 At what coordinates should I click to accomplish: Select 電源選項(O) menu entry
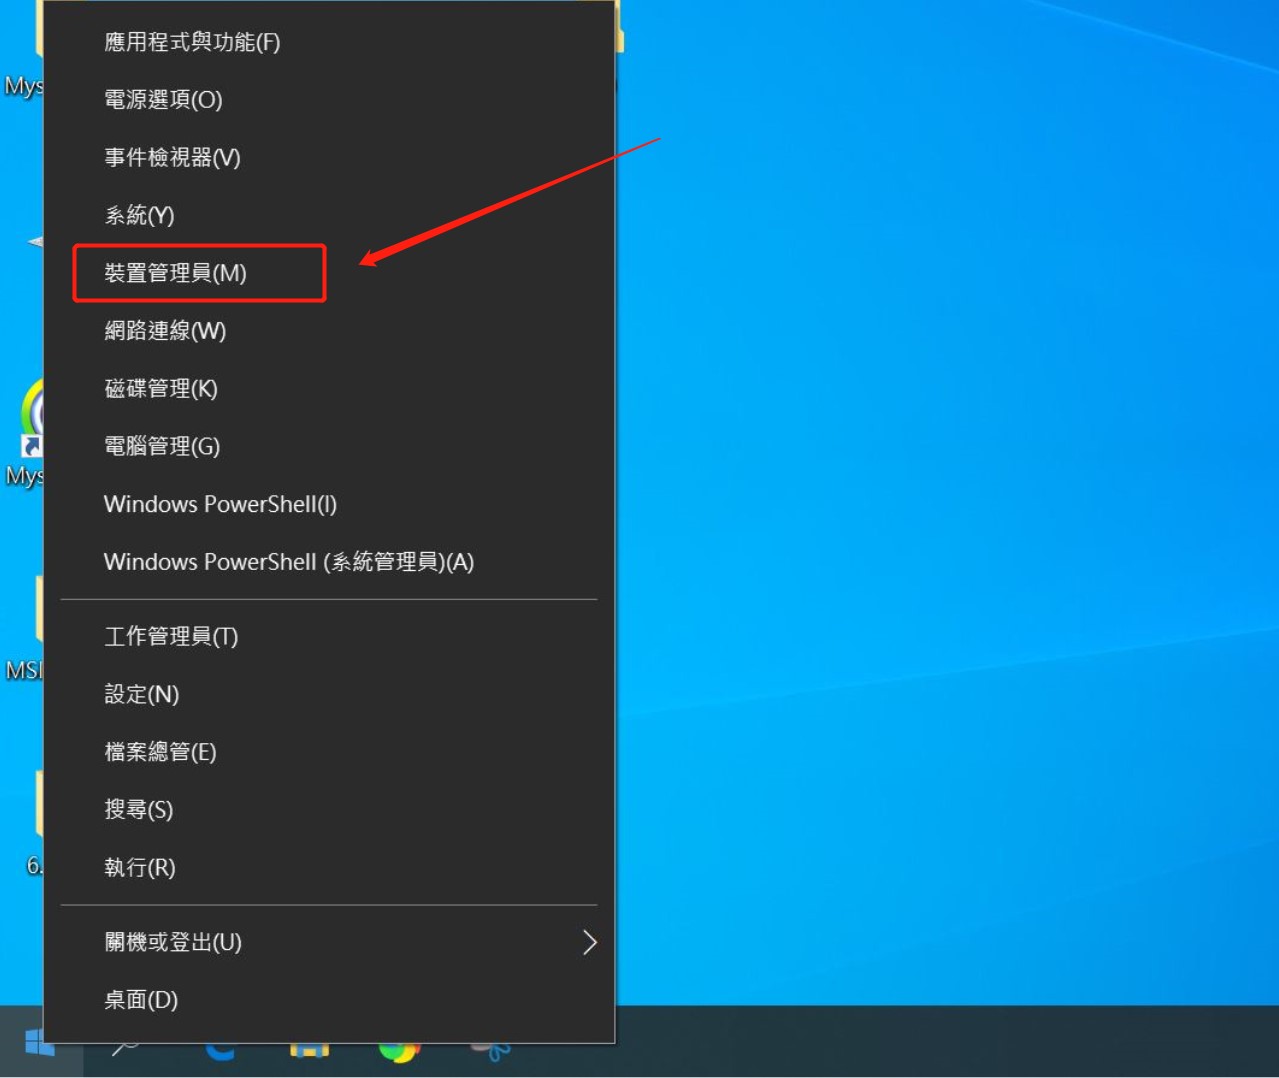click(163, 100)
